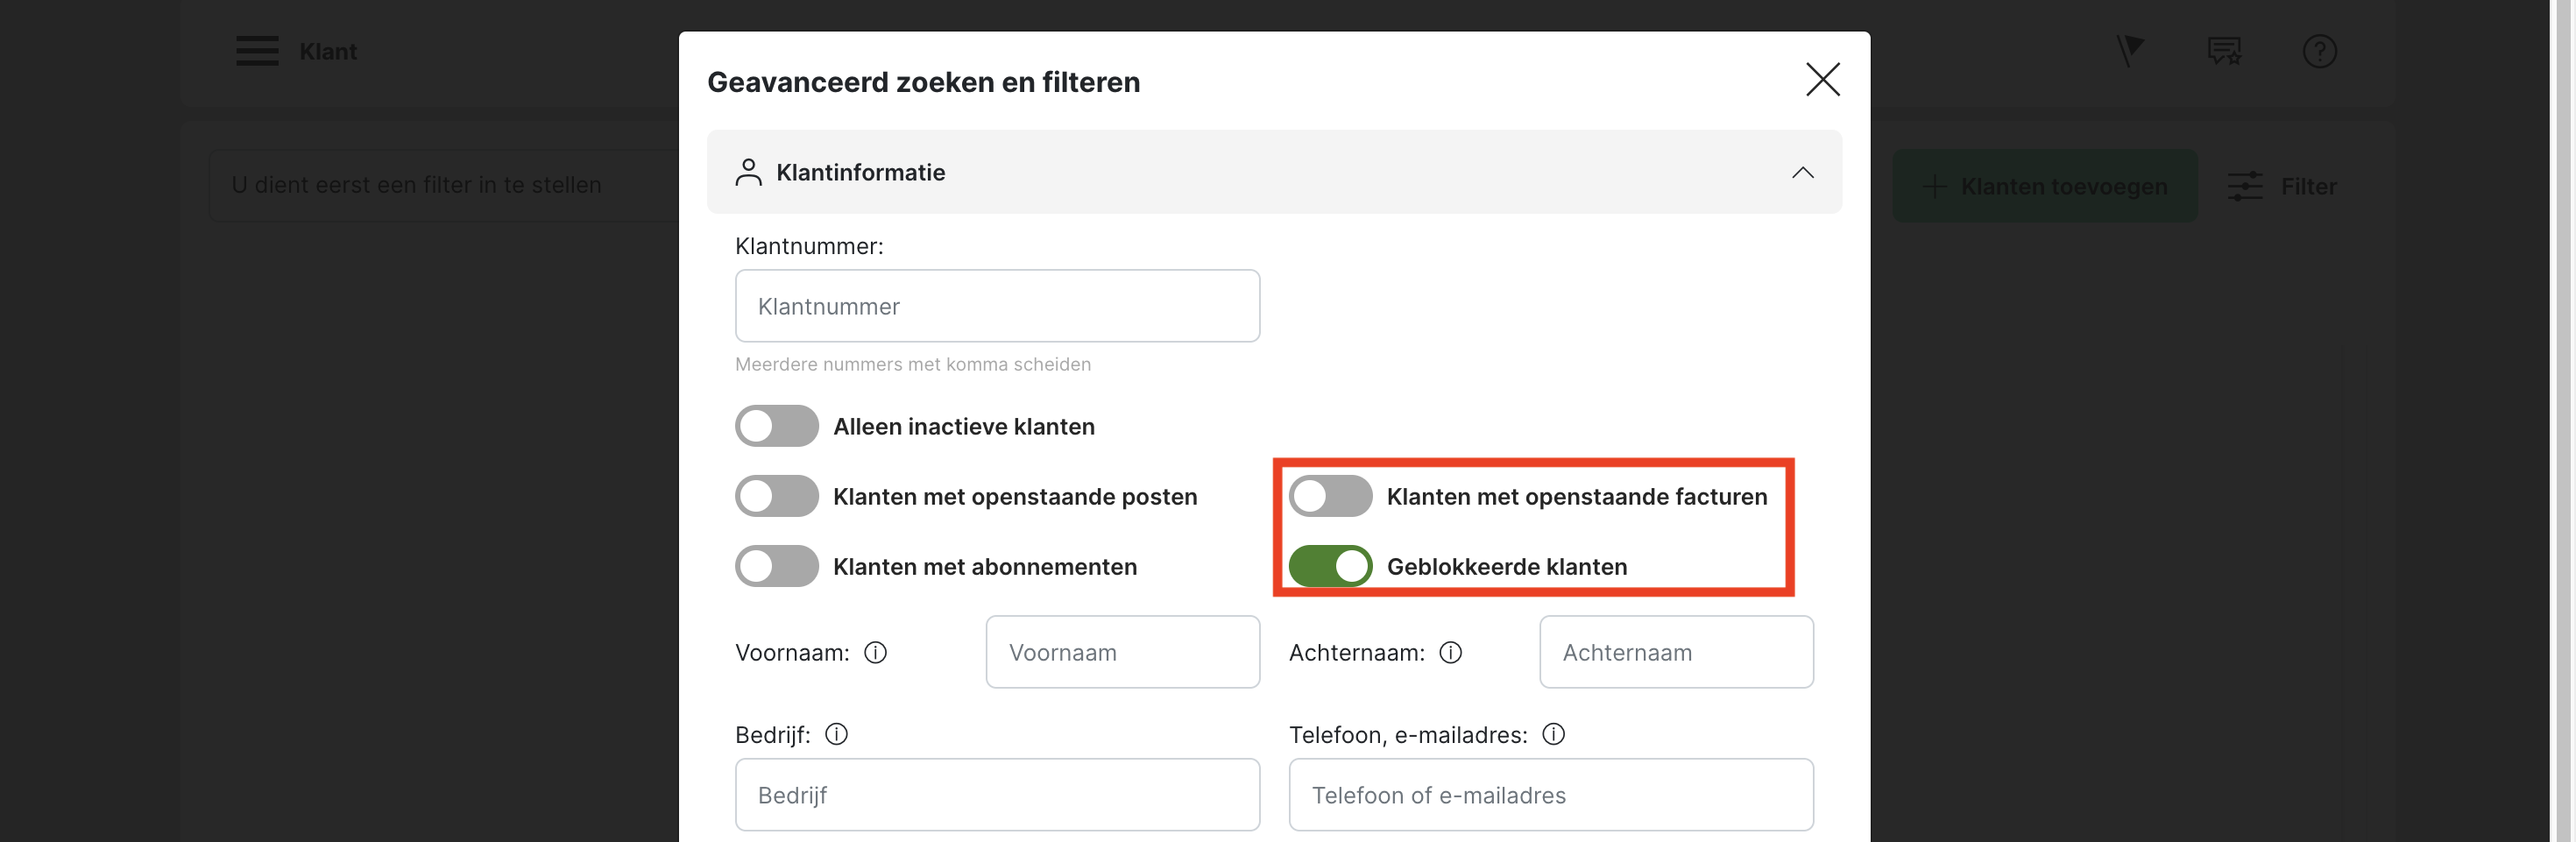Click info icon beside Telefoon, e-mailadres
The width and height of the screenshot is (2576, 842).
point(1553,735)
